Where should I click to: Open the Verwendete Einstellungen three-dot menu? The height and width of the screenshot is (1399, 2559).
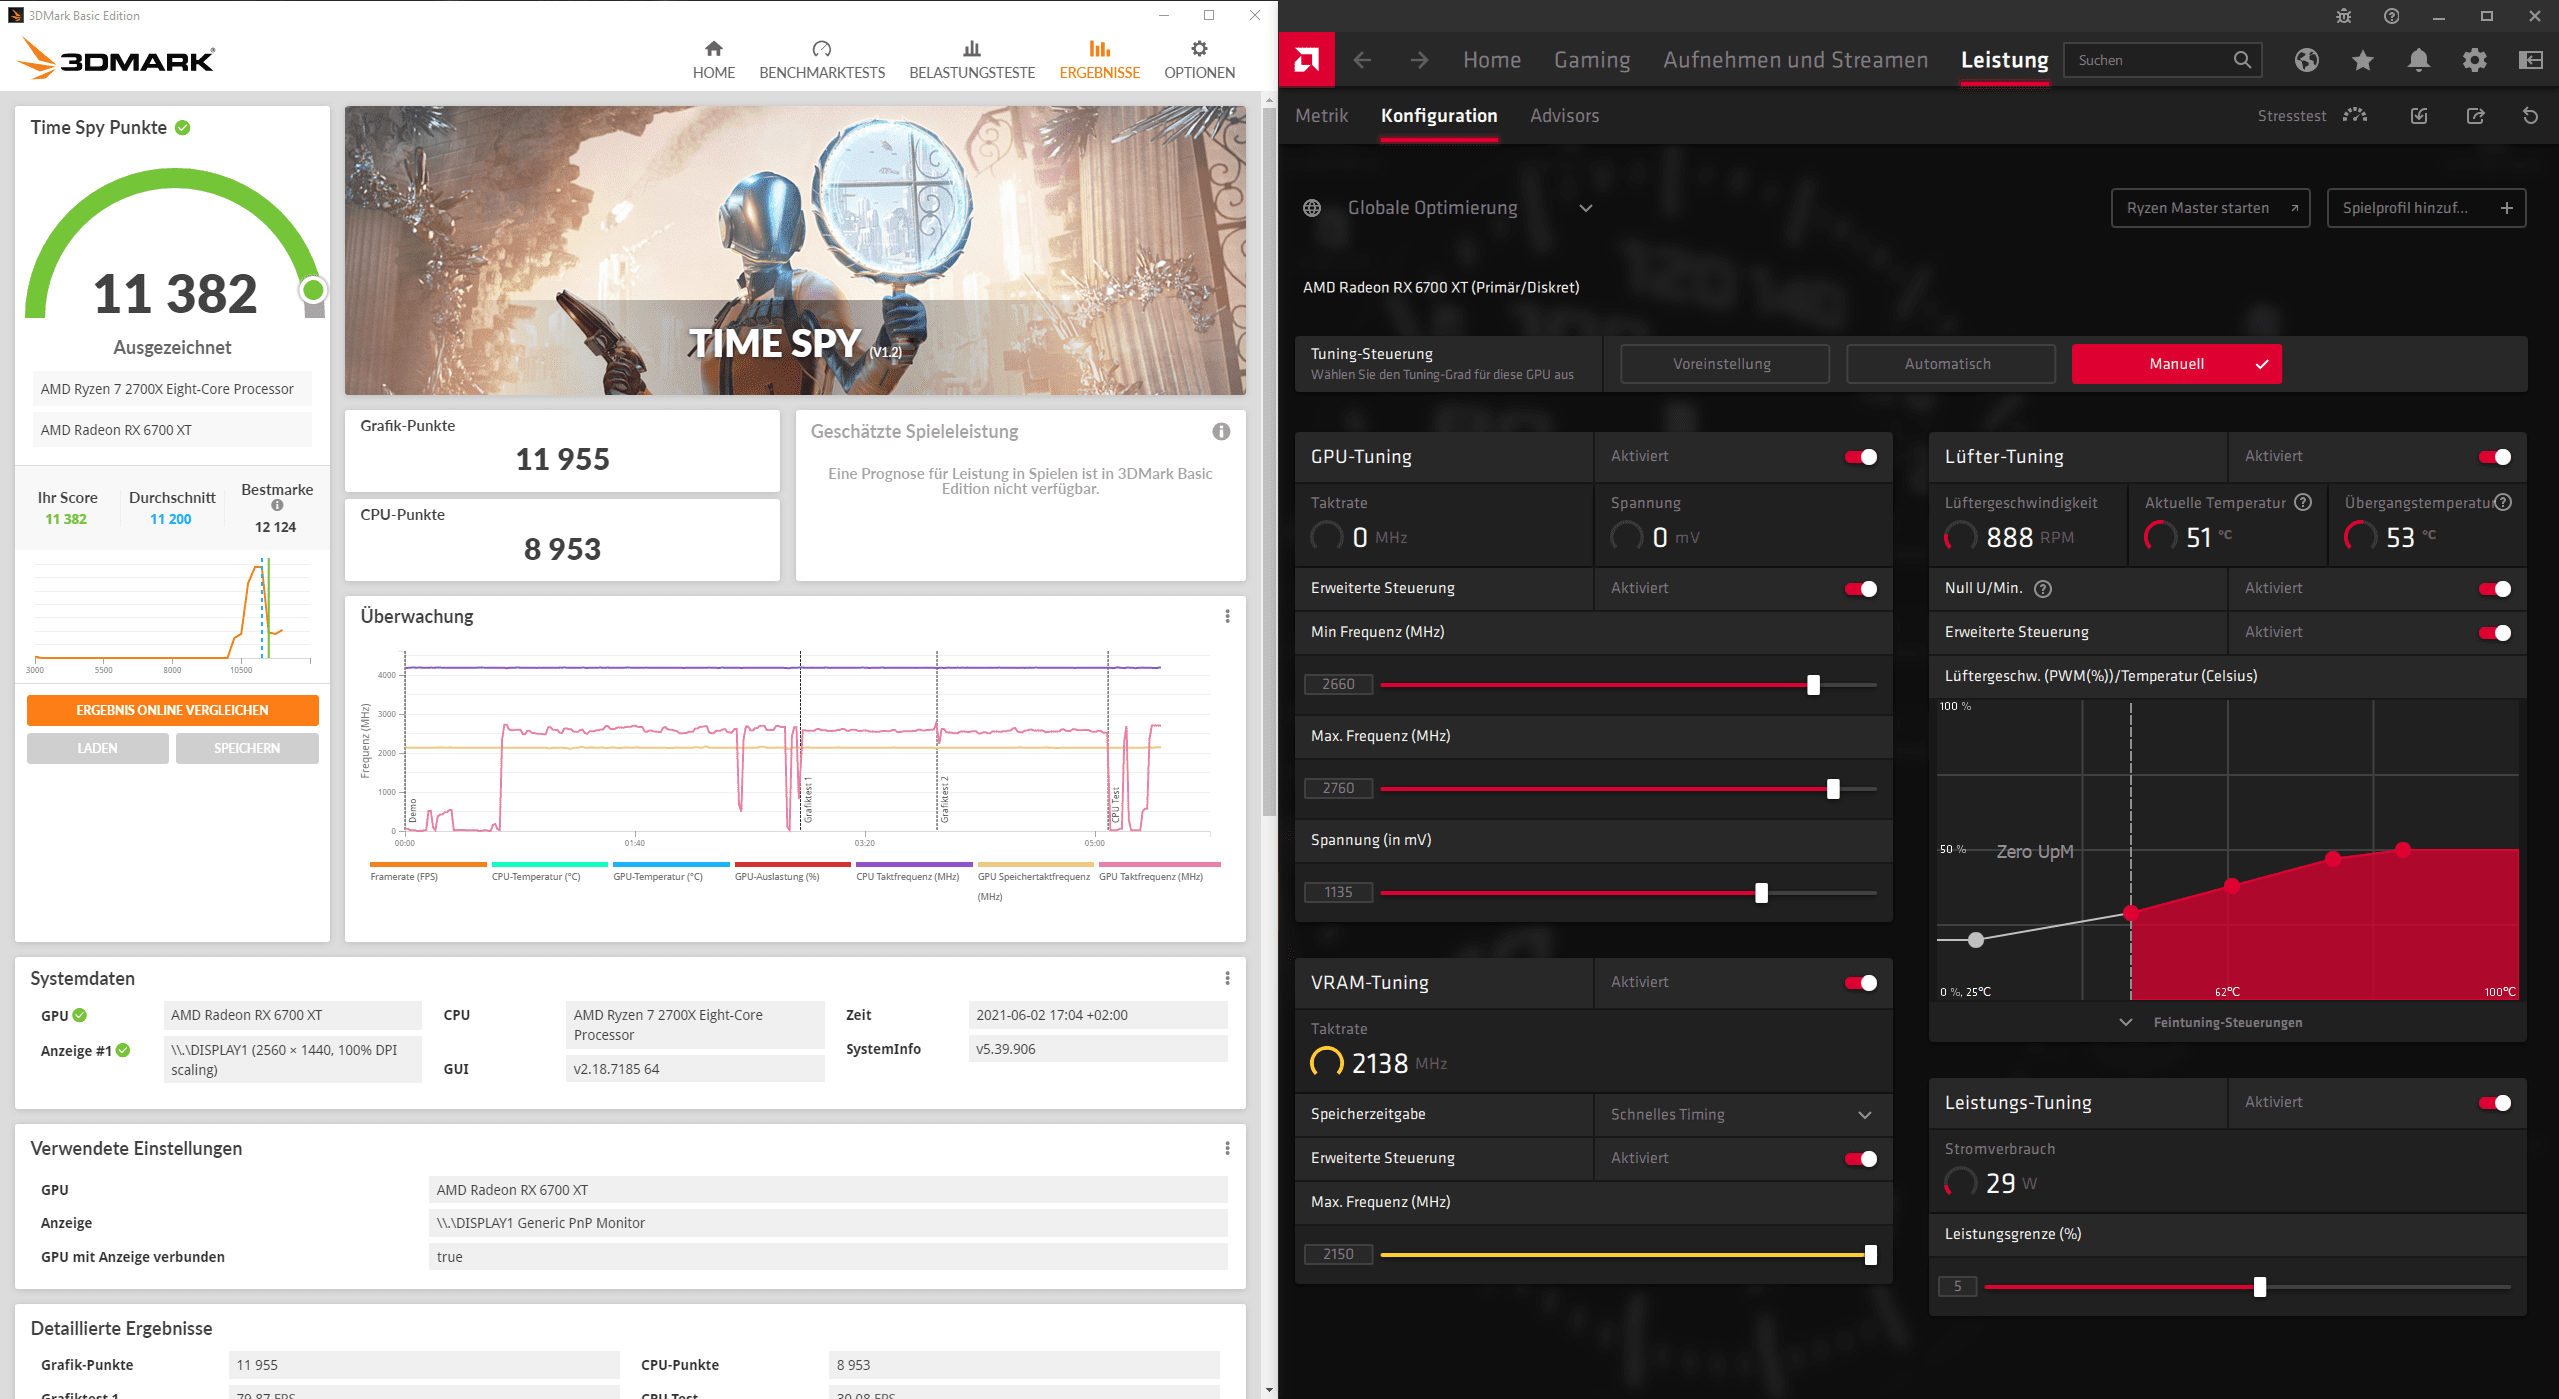pos(1227,1148)
